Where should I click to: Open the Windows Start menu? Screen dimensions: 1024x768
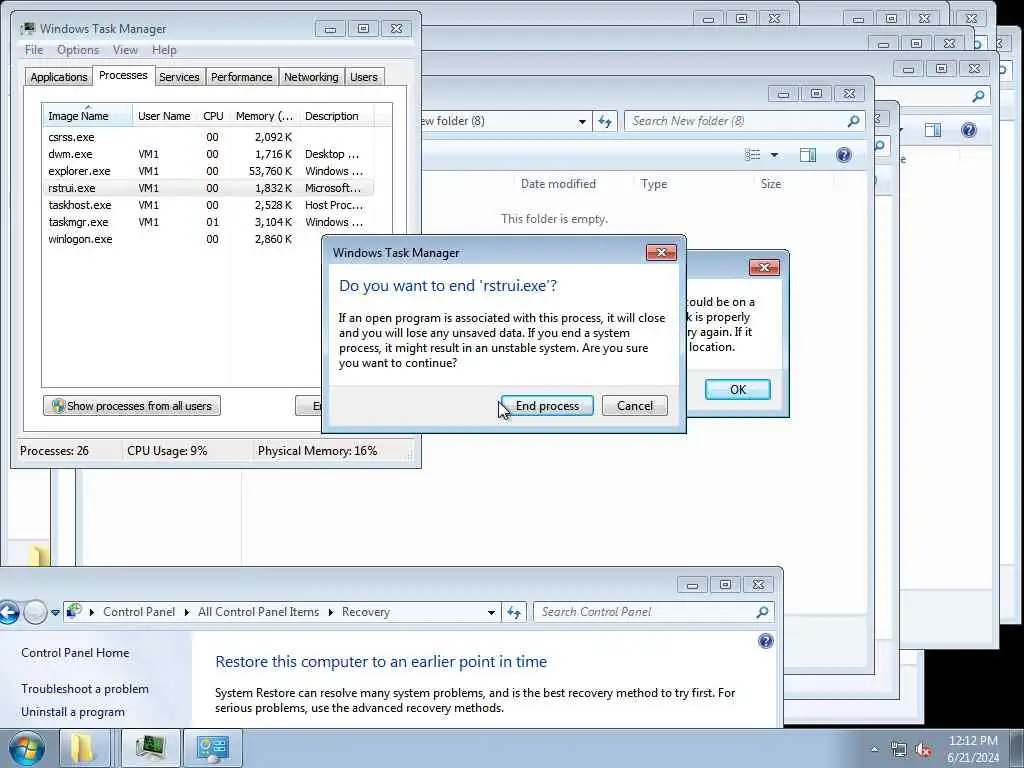[x=26, y=749]
